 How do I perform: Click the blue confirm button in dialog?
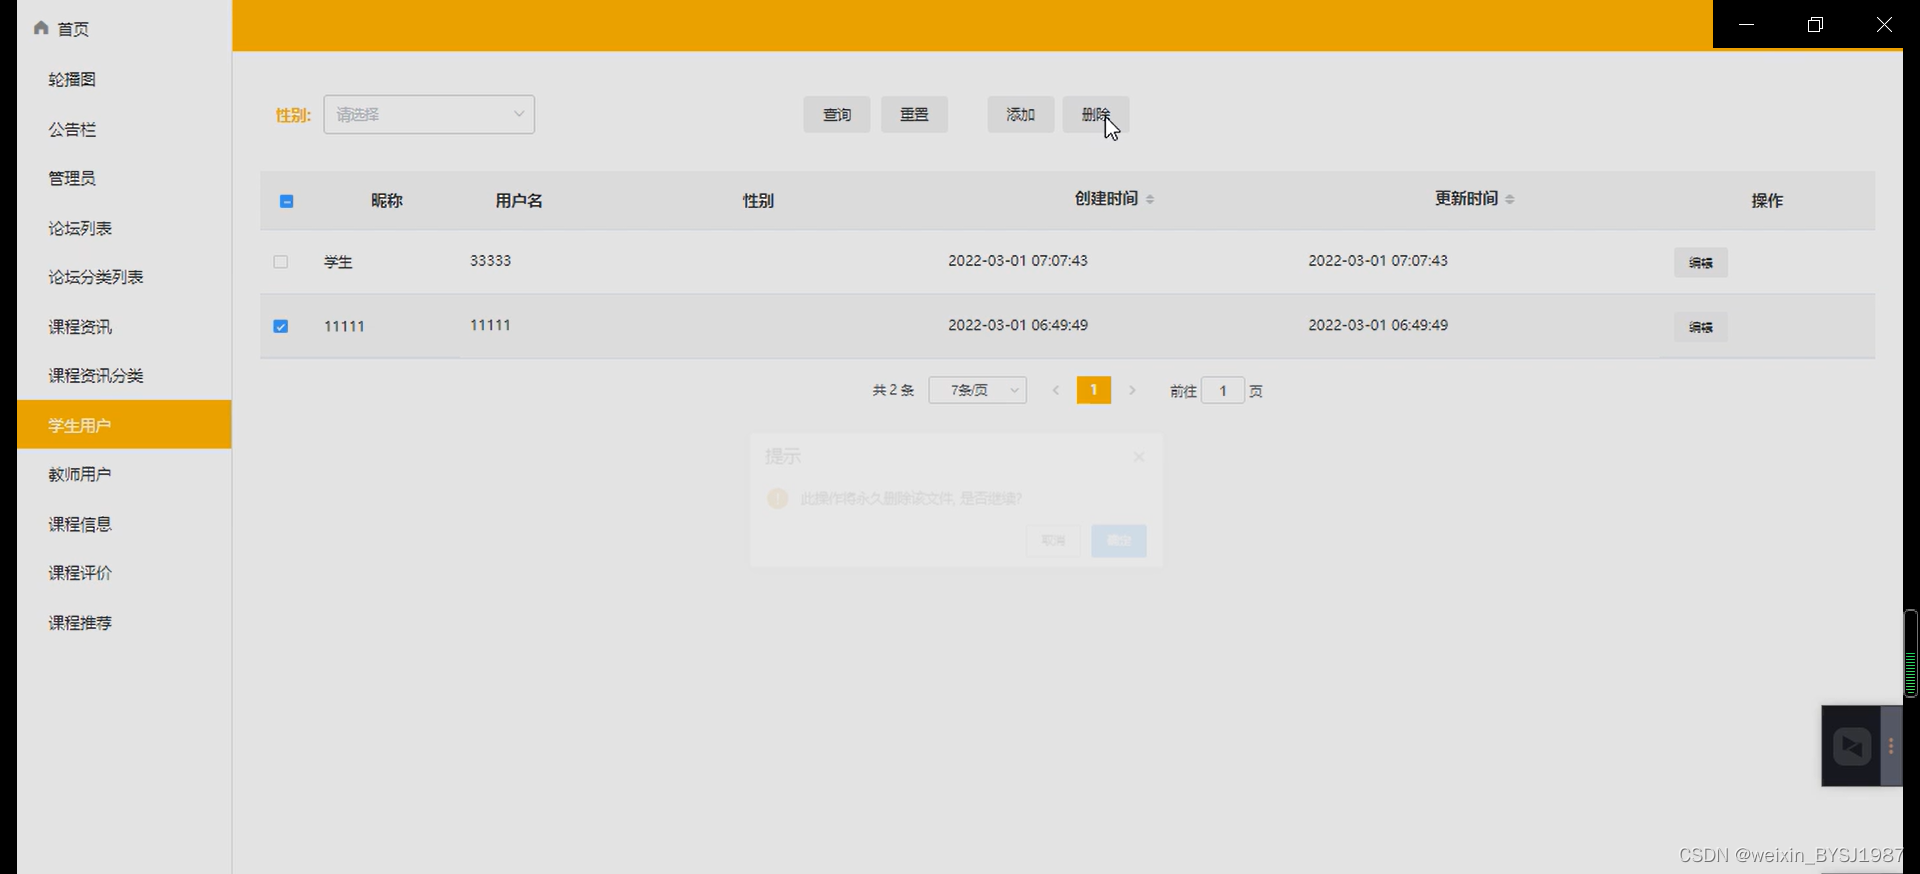pos(1119,541)
